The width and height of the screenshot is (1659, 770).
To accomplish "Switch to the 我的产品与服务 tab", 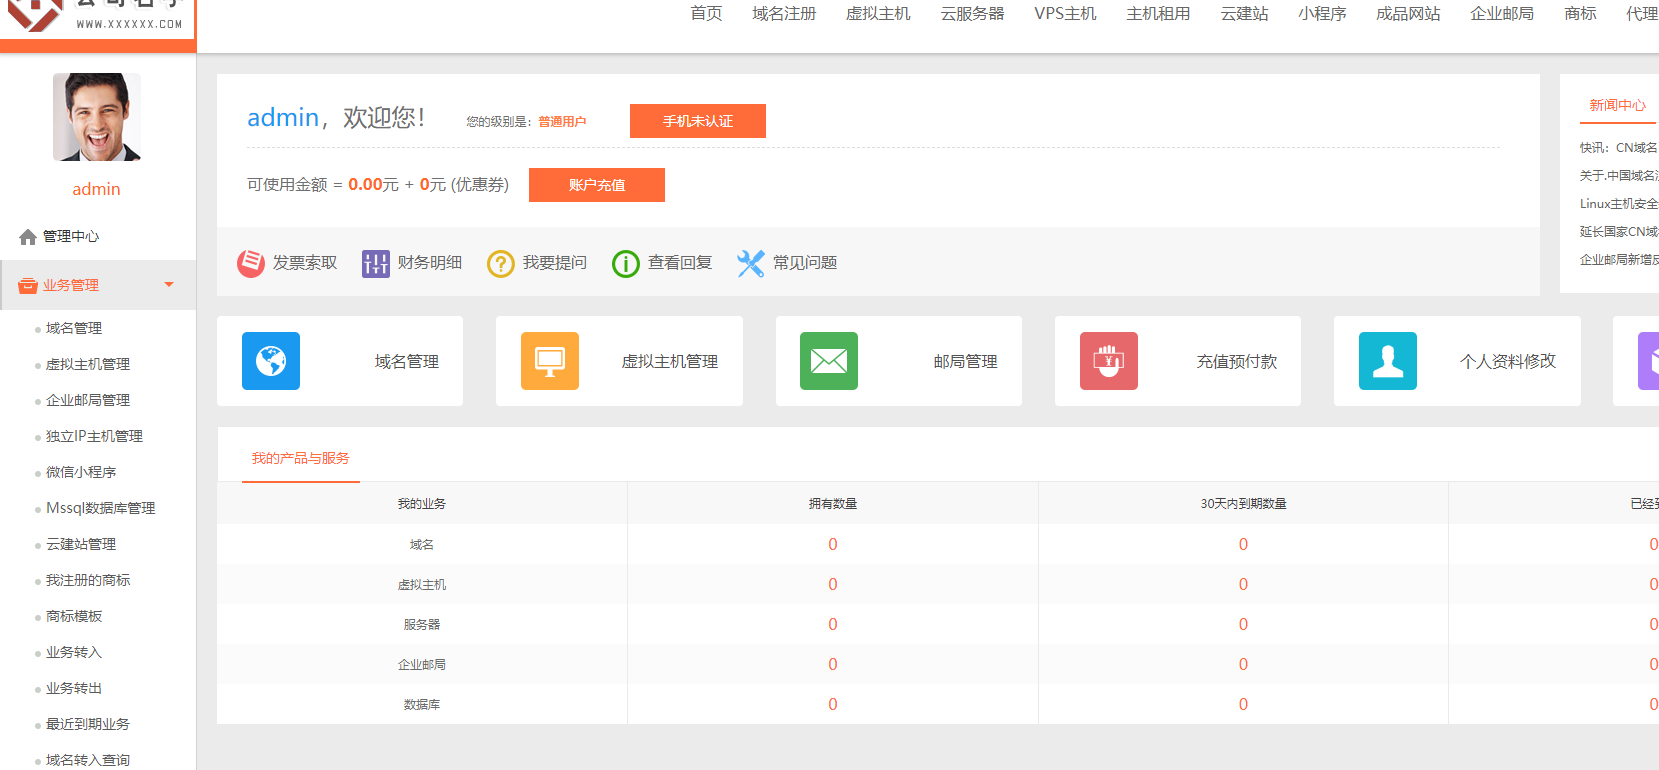I will [300, 458].
